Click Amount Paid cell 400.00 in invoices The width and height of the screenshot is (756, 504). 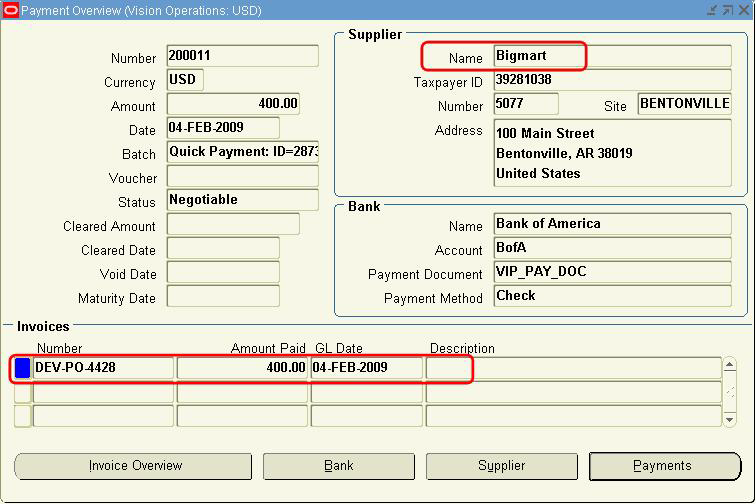(242, 368)
